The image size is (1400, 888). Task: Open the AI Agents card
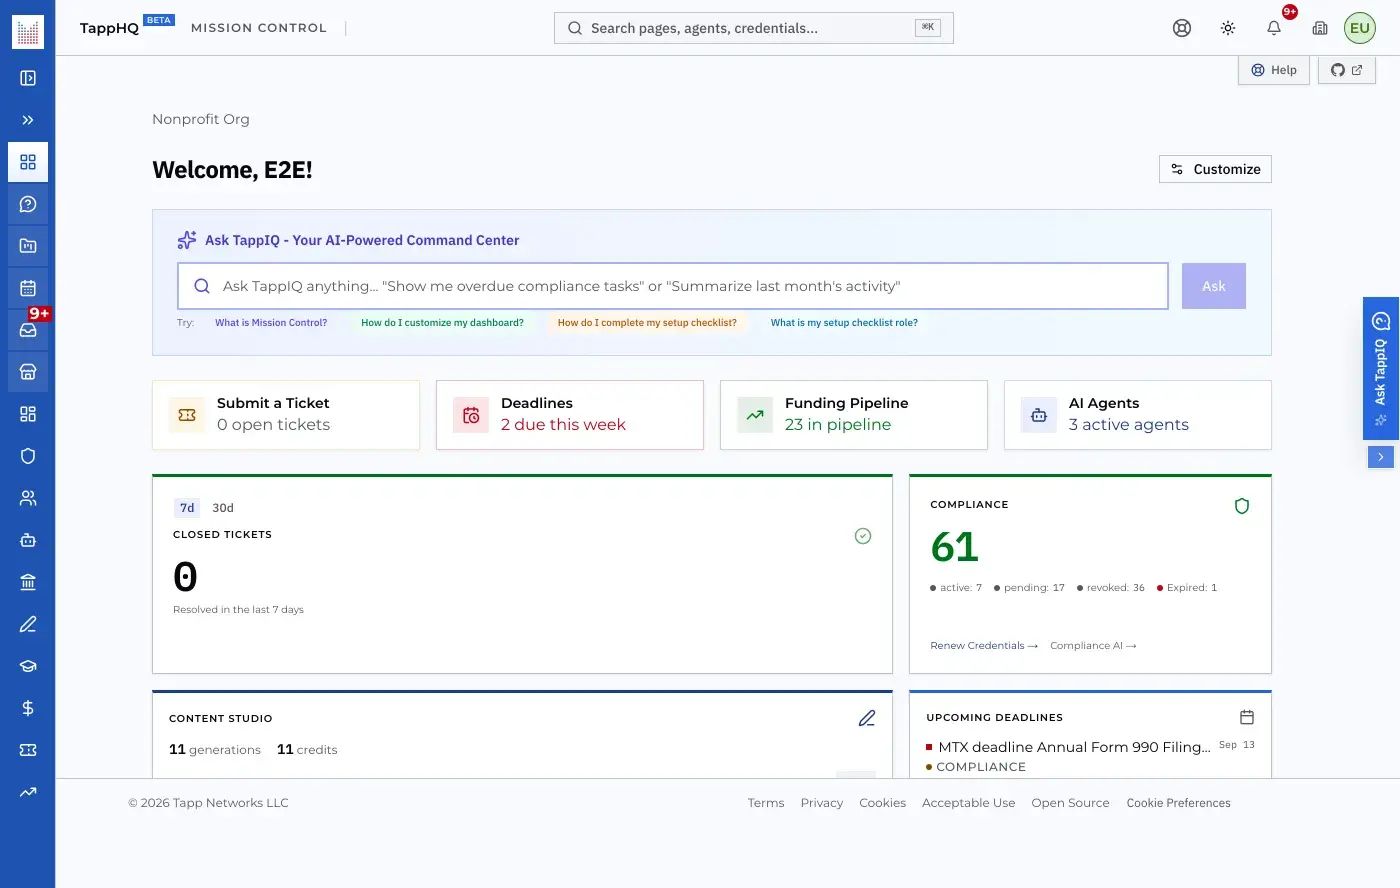[x=1138, y=415]
